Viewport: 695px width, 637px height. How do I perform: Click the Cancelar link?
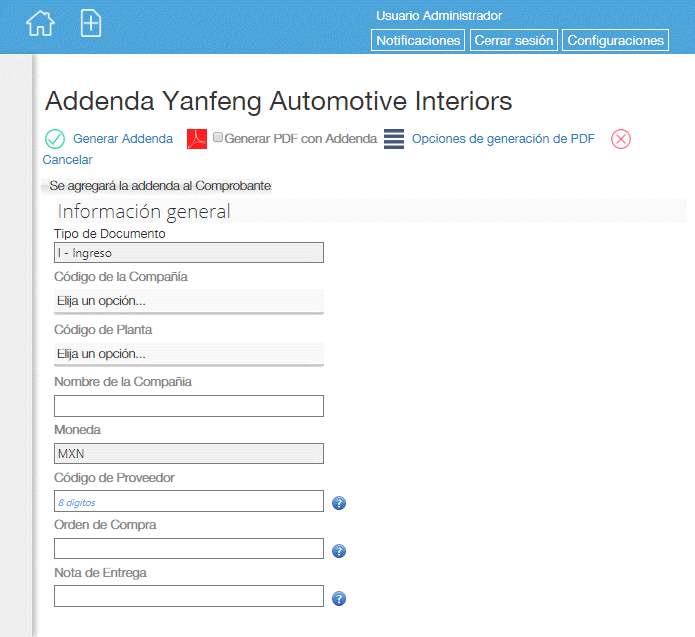click(x=67, y=160)
